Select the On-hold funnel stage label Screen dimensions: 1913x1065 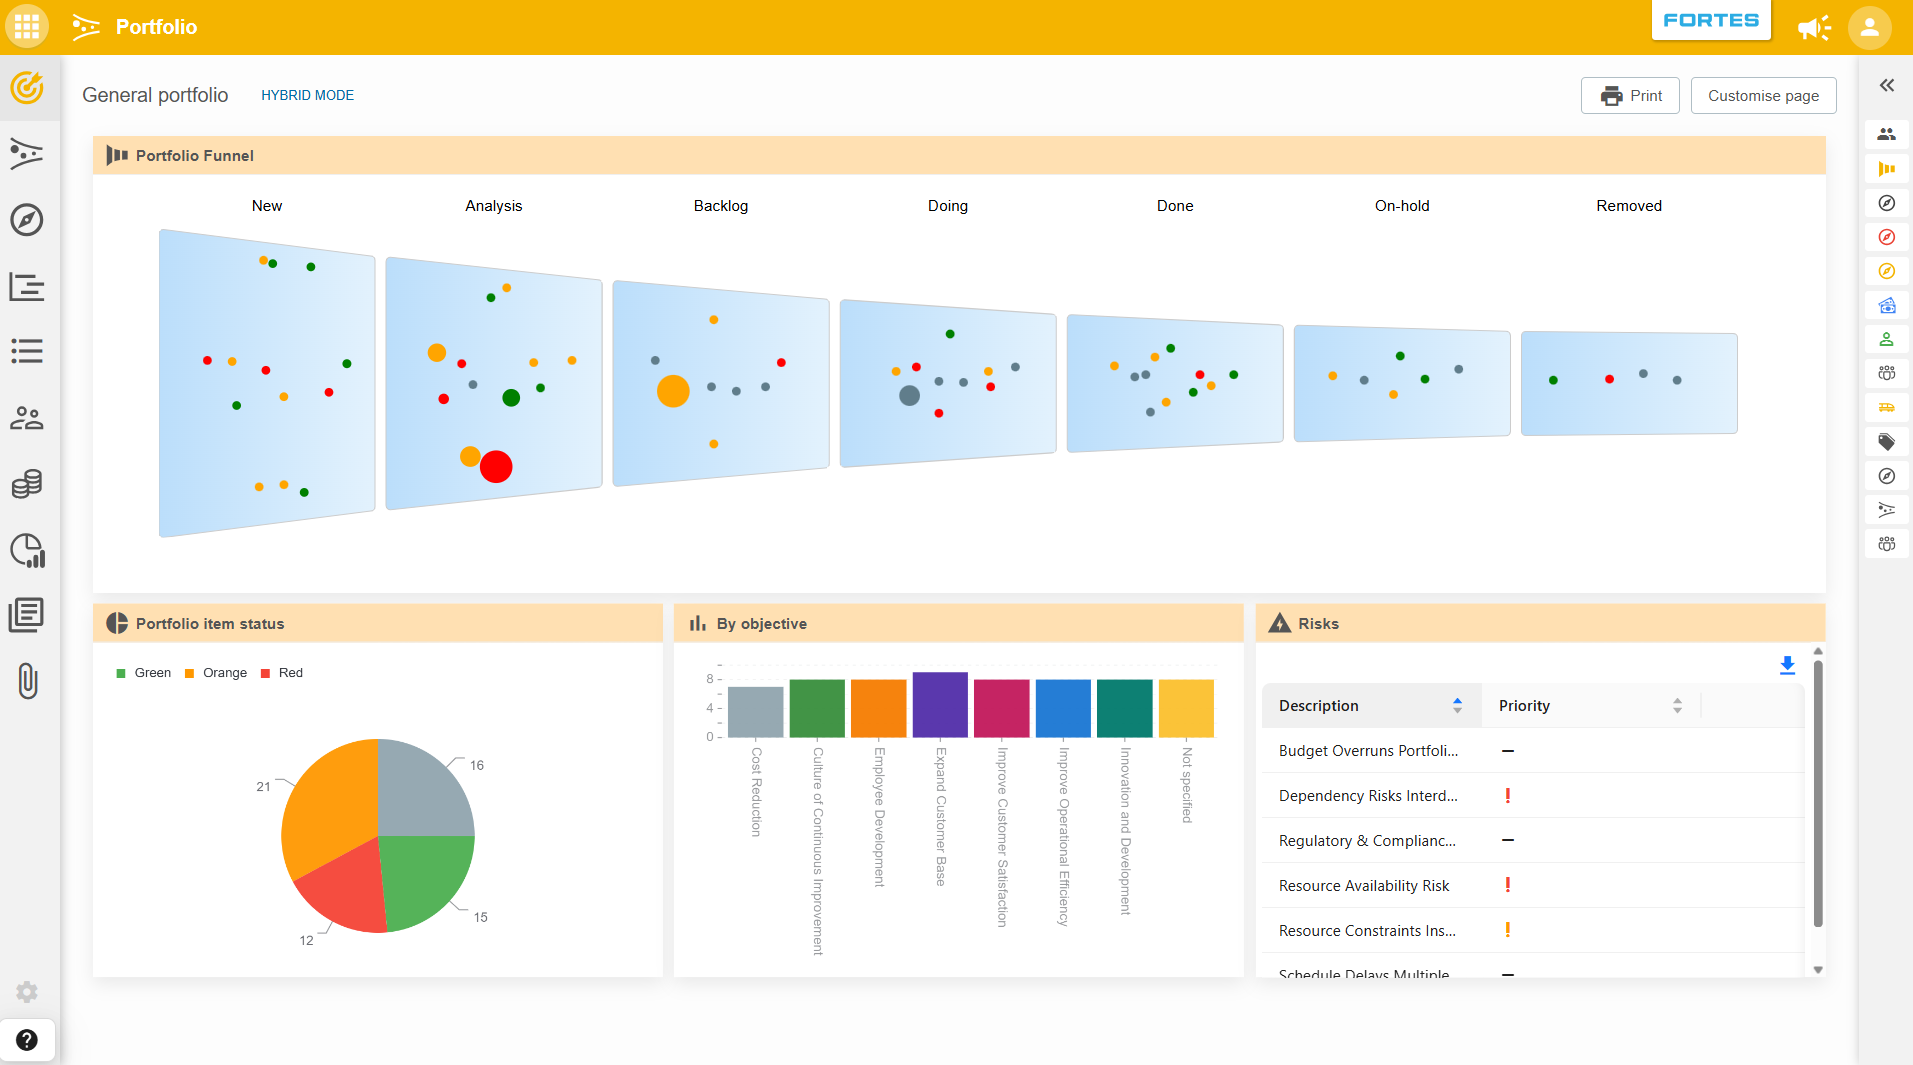click(1402, 206)
